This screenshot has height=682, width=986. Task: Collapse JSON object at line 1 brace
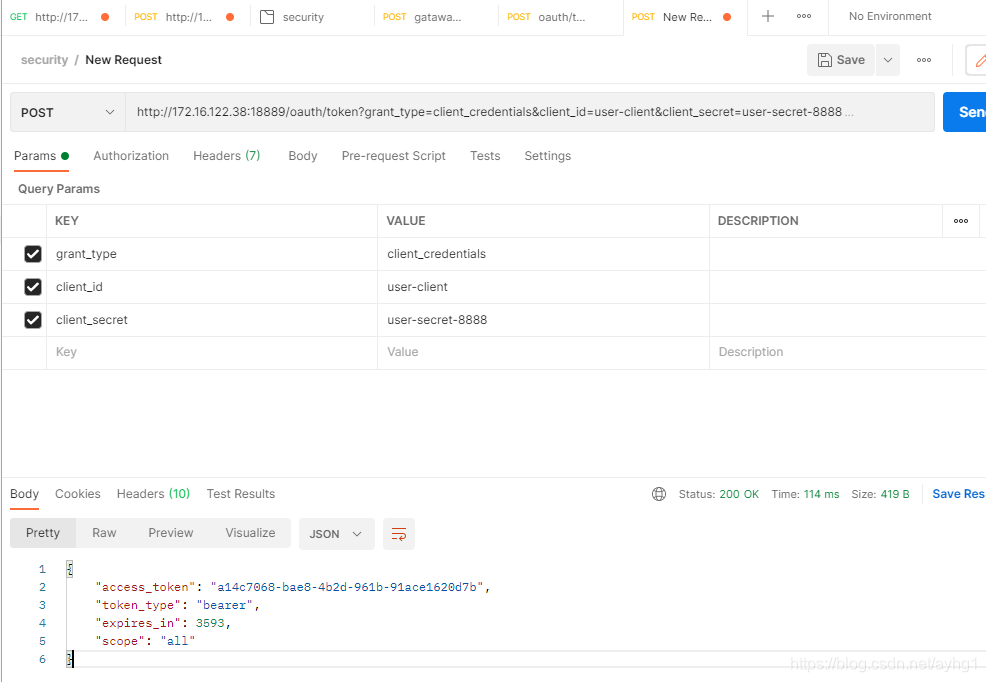click(70, 569)
